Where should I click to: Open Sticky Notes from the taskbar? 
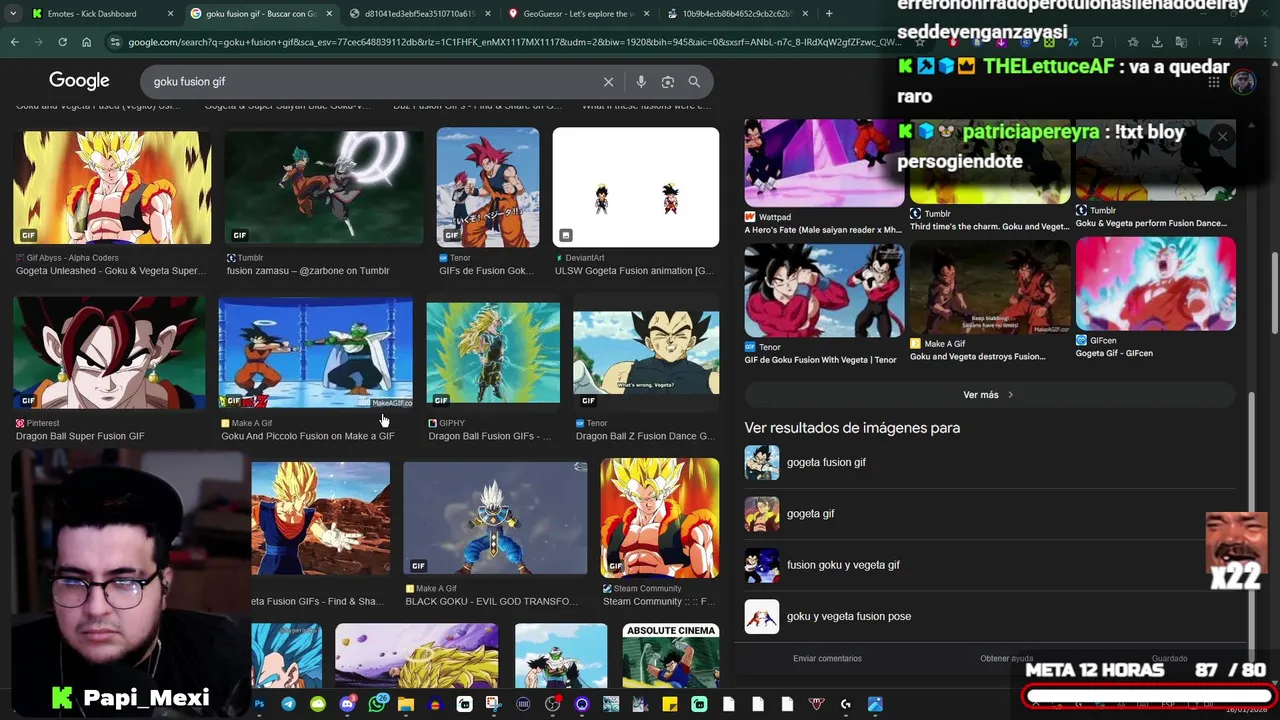[x=670, y=704]
